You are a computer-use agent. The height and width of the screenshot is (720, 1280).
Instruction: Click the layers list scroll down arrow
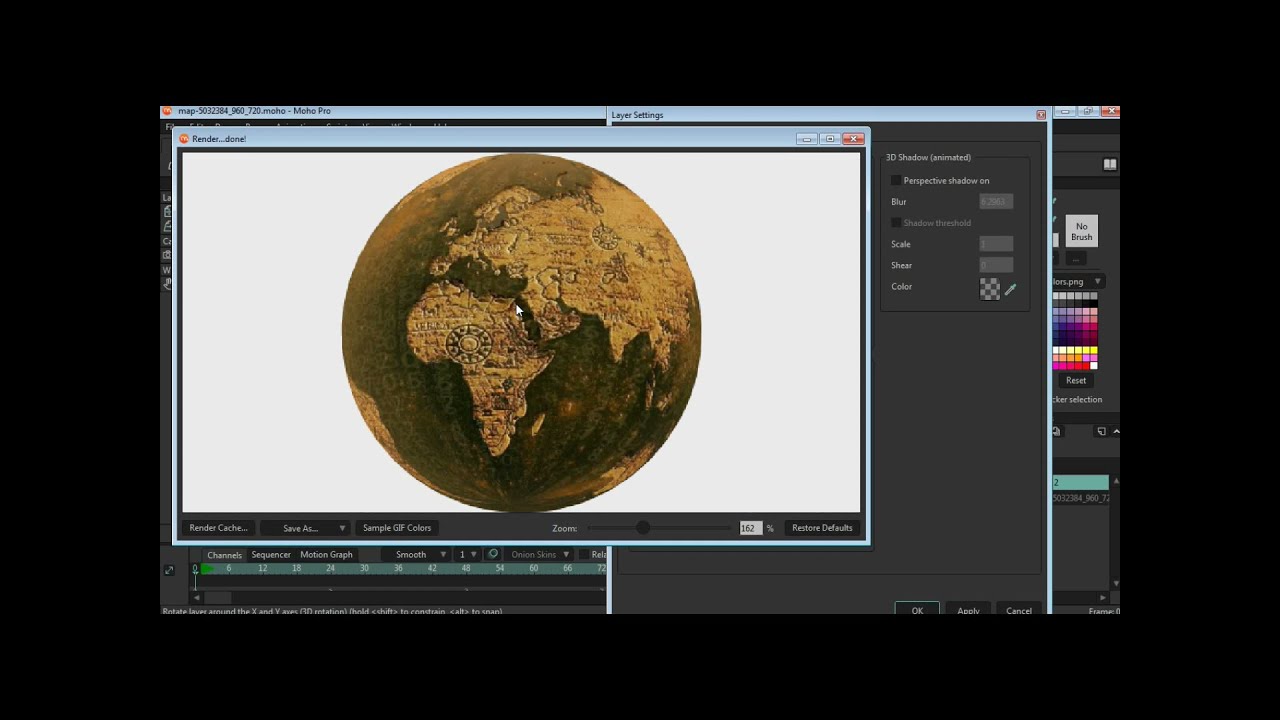click(1116, 584)
